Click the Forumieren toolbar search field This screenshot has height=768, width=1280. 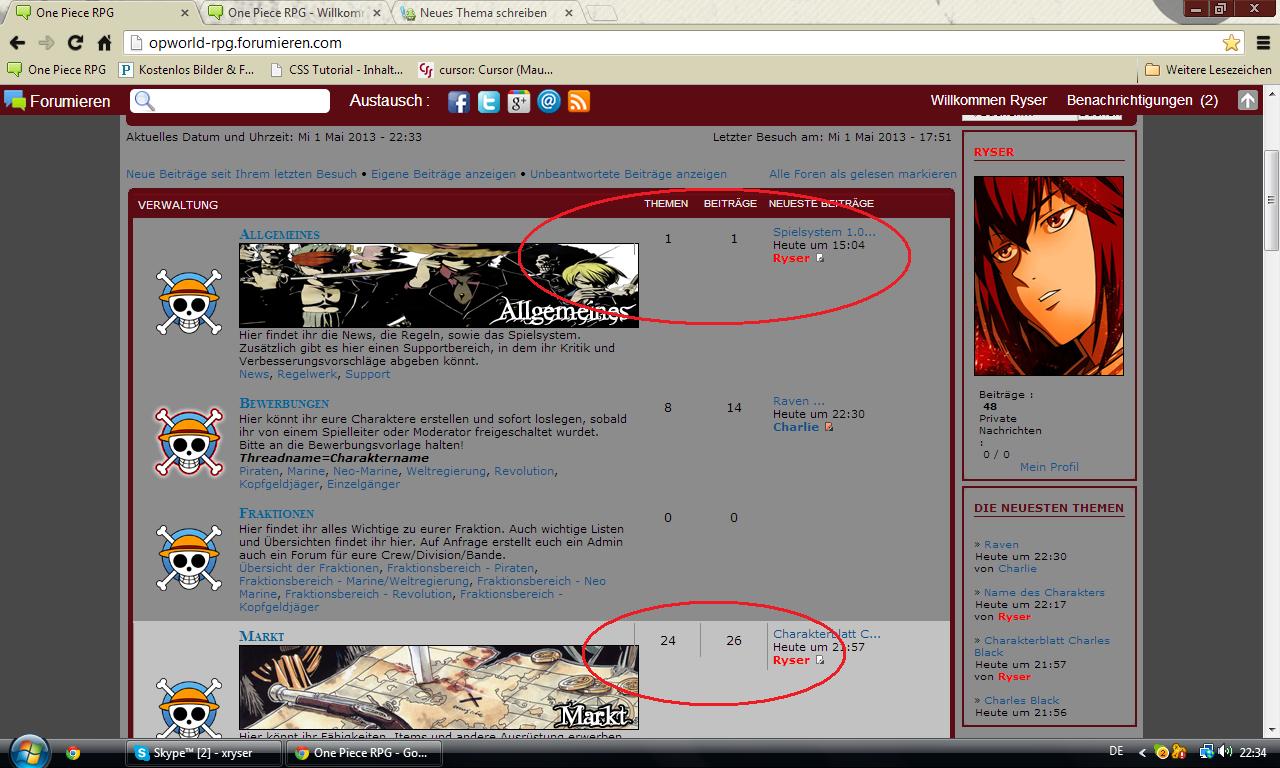click(230, 101)
